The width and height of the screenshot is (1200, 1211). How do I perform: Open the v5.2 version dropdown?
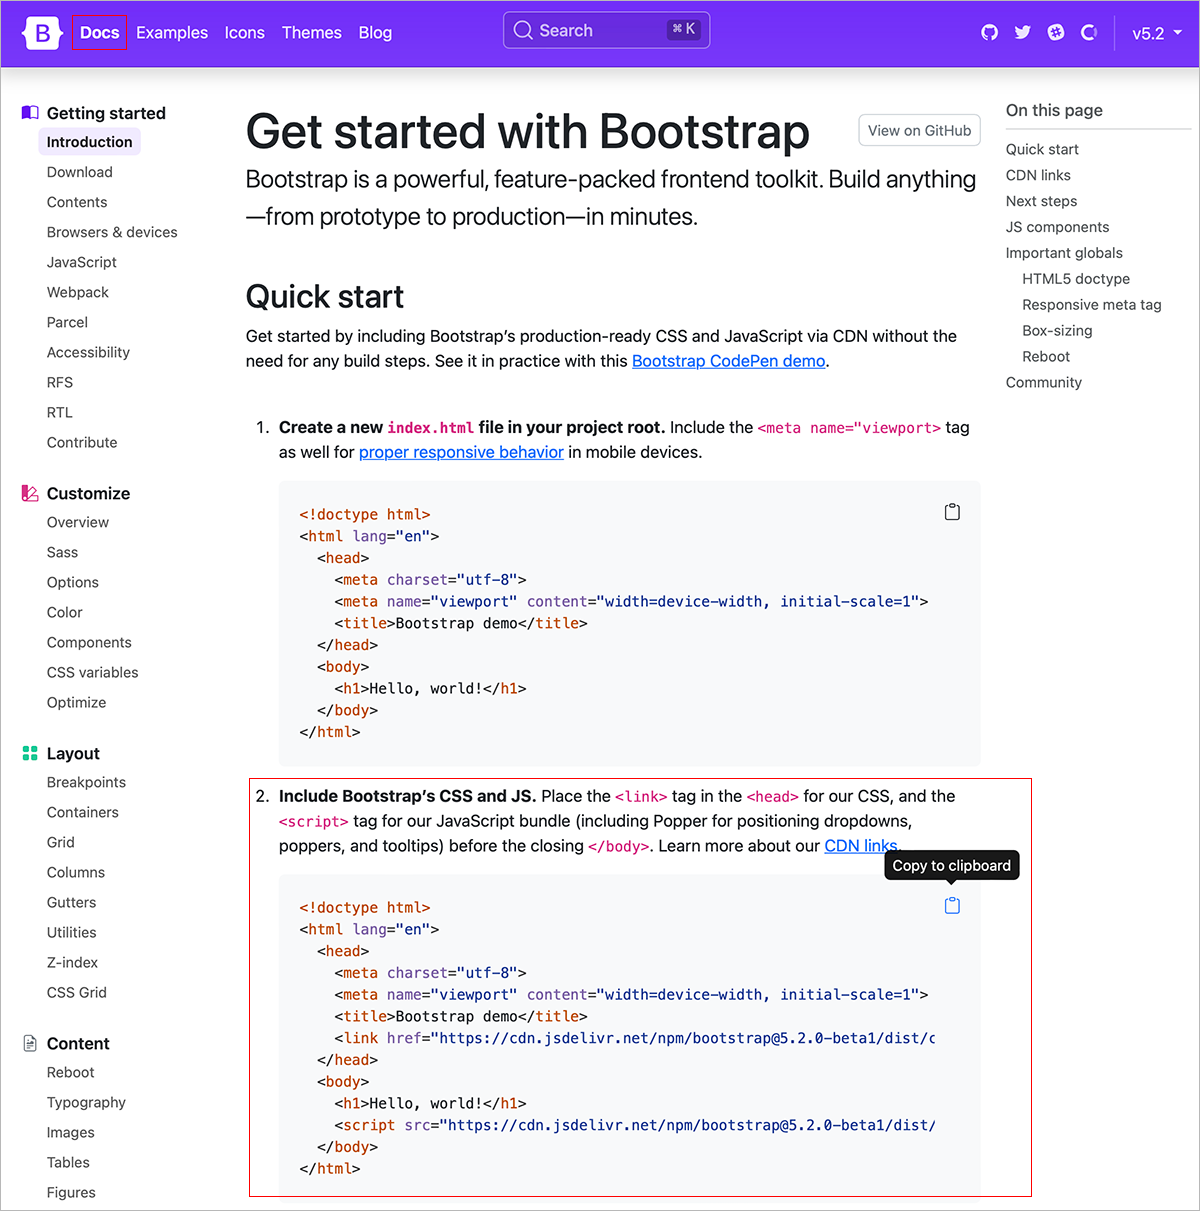tap(1156, 33)
